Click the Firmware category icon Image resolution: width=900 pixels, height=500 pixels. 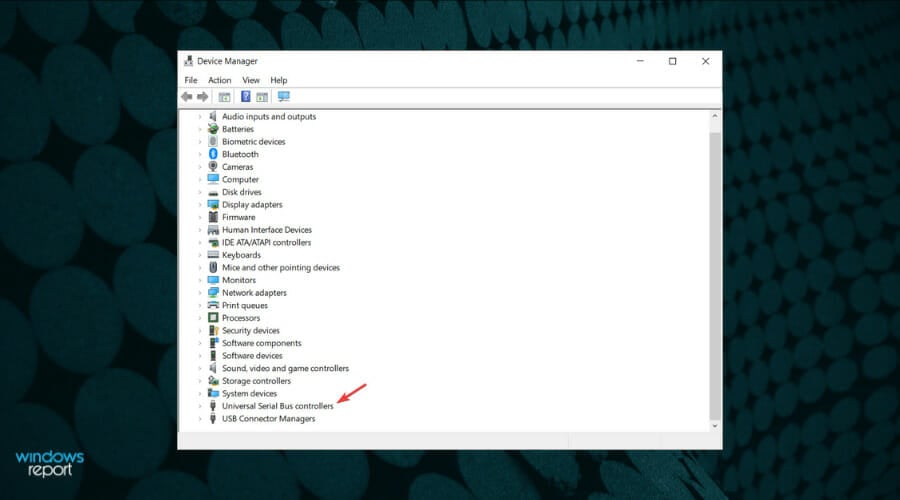pyautogui.click(x=213, y=217)
